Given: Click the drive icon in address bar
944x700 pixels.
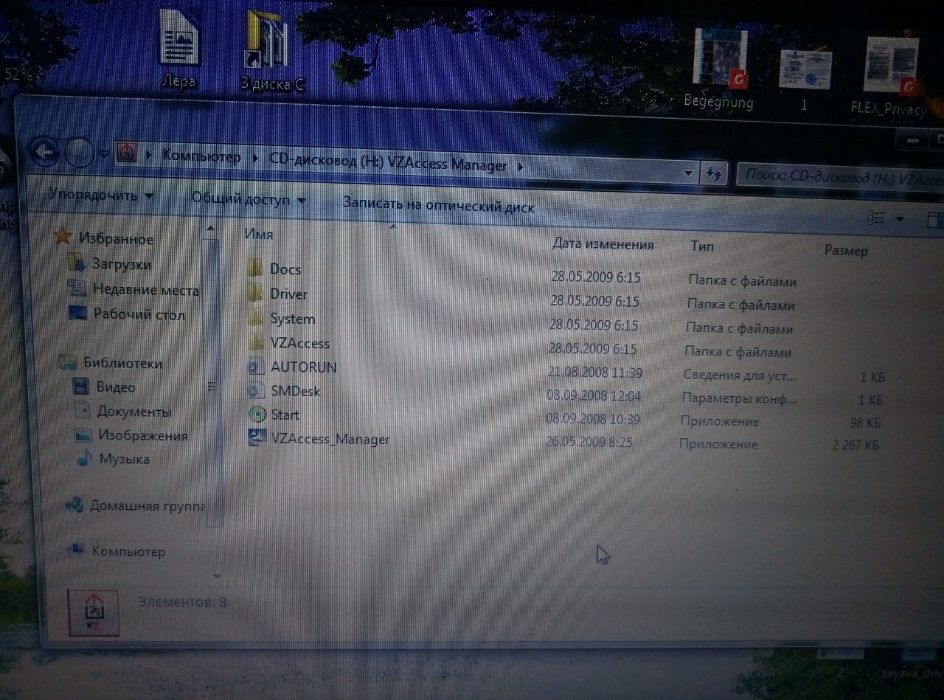Looking at the screenshot, I should [x=126, y=153].
